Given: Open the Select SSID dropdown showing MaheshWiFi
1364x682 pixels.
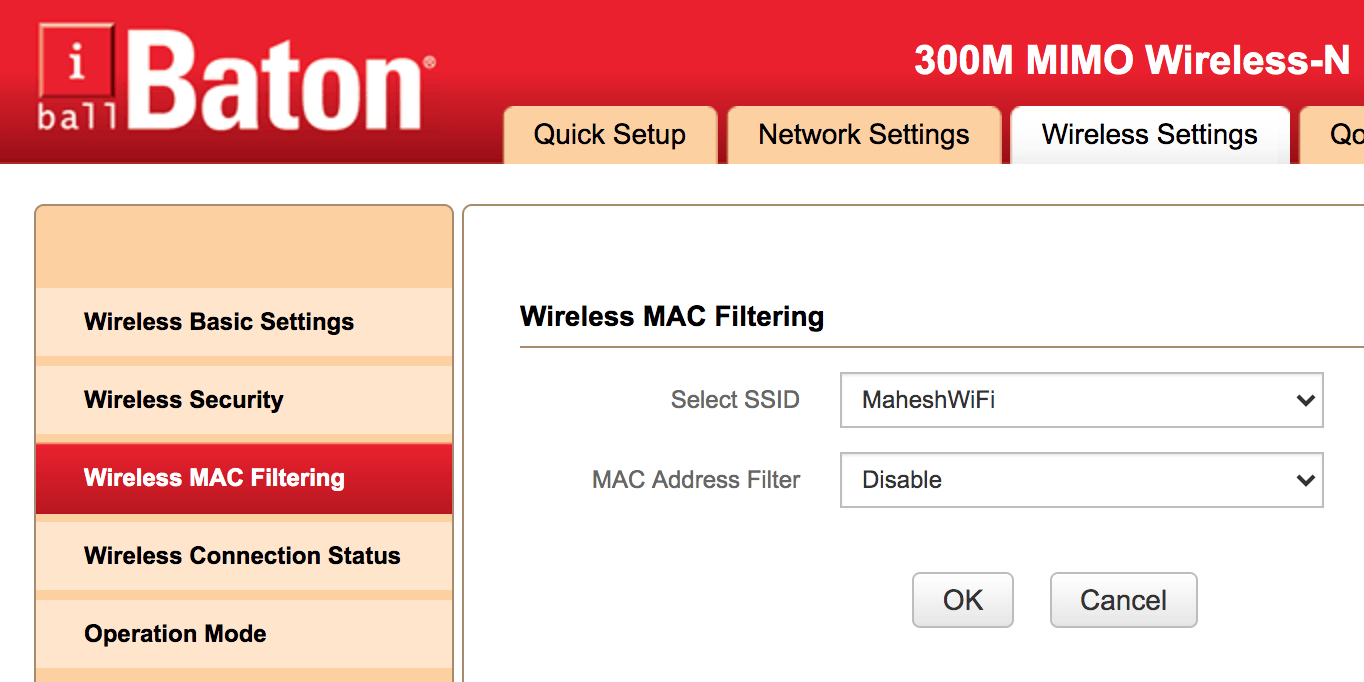Looking at the screenshot, I should tap(1070, 400).
